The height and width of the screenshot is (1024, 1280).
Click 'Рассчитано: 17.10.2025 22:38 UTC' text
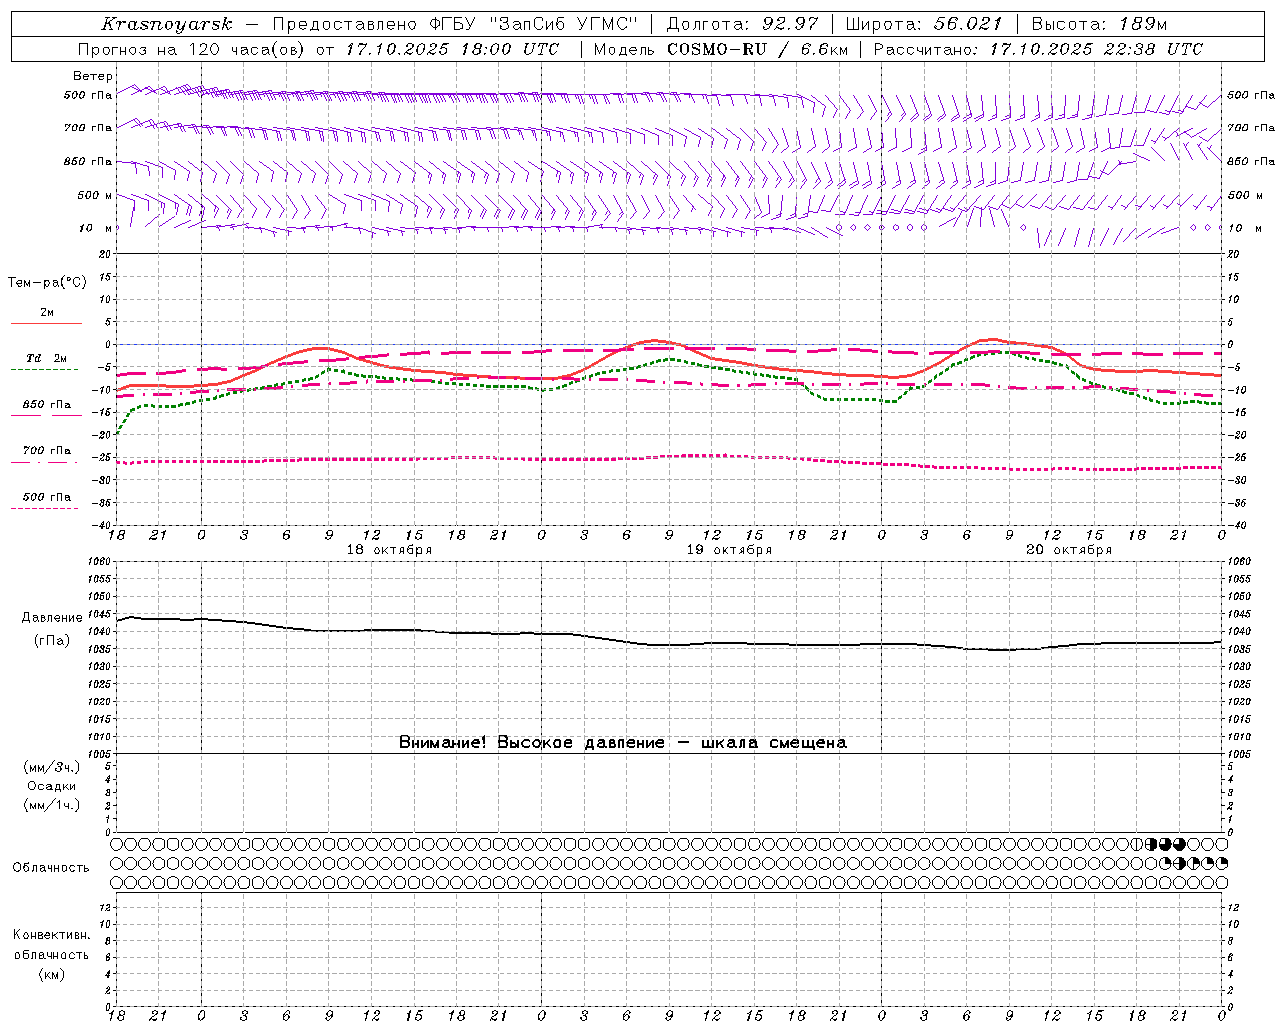click(1038, 49)
